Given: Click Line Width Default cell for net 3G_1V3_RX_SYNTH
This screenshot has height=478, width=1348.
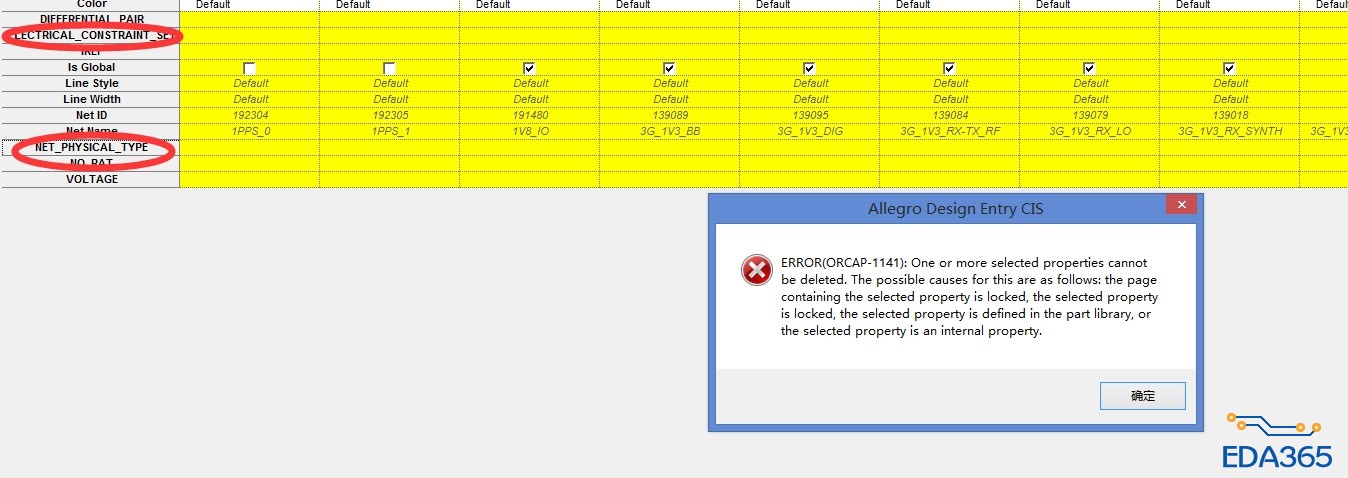Looking at the screenshot, I should click(1230, 99).
